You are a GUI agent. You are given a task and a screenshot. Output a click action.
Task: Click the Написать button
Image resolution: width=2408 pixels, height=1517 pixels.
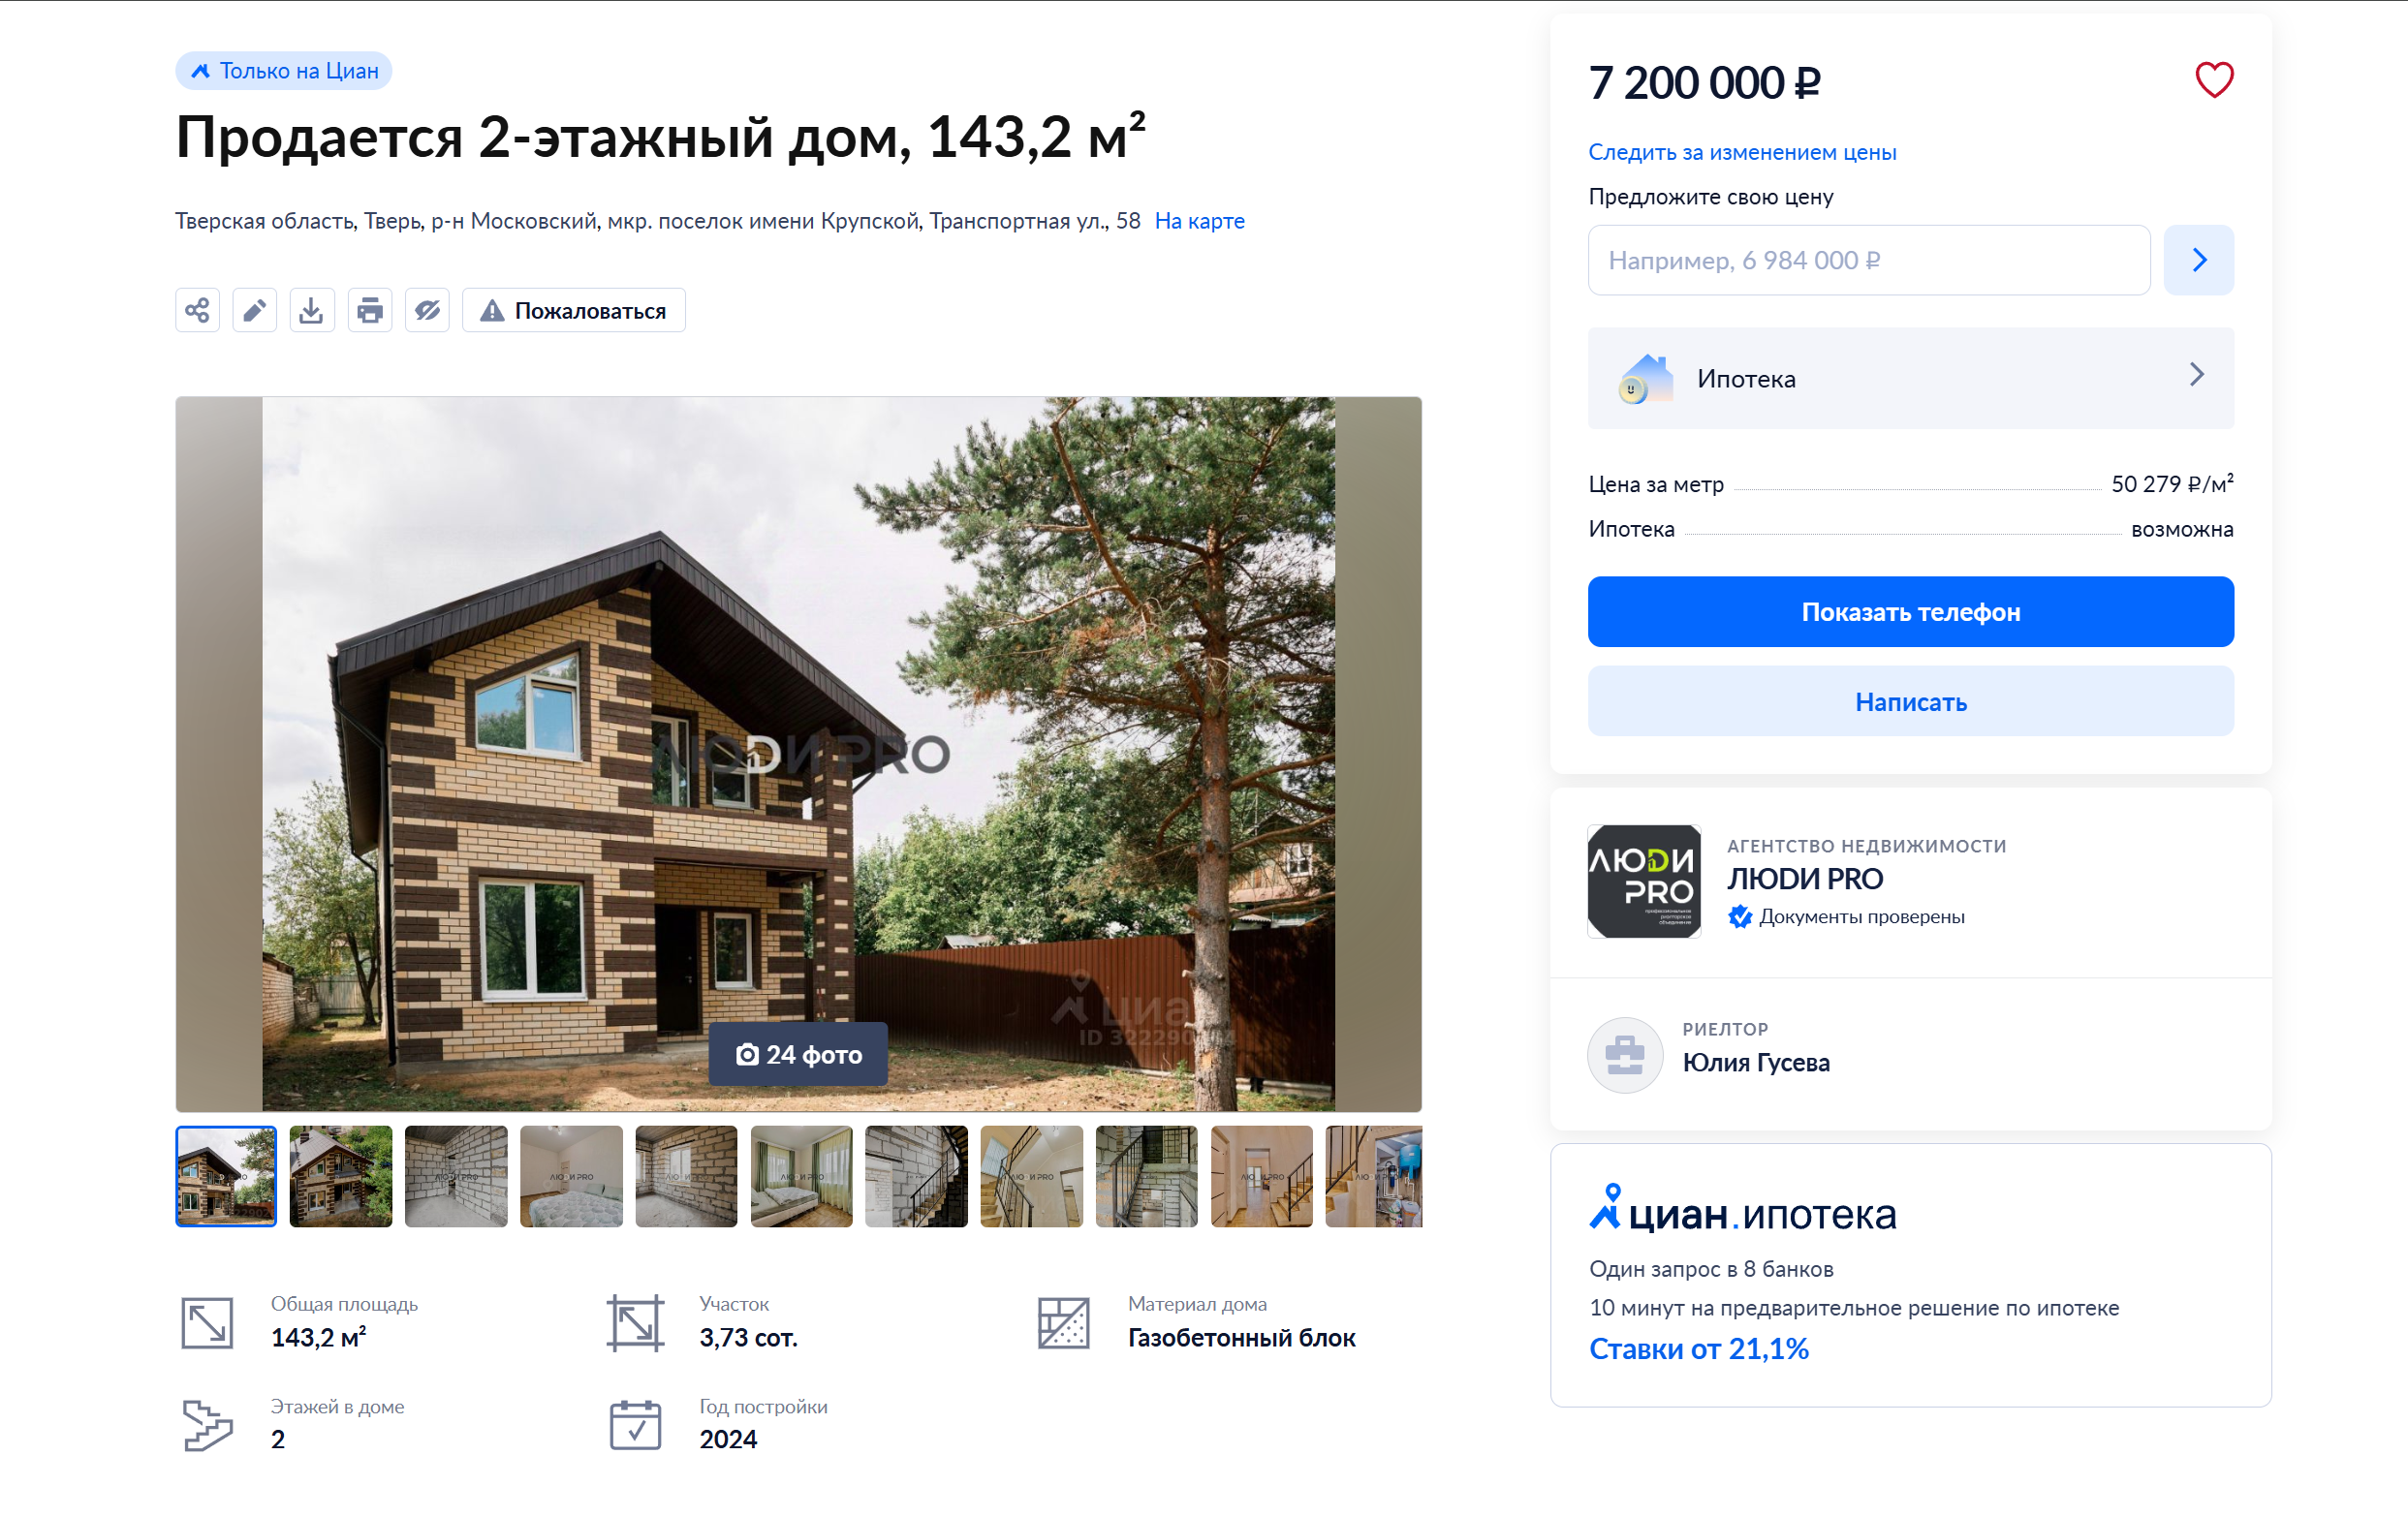pos(1910,702)
